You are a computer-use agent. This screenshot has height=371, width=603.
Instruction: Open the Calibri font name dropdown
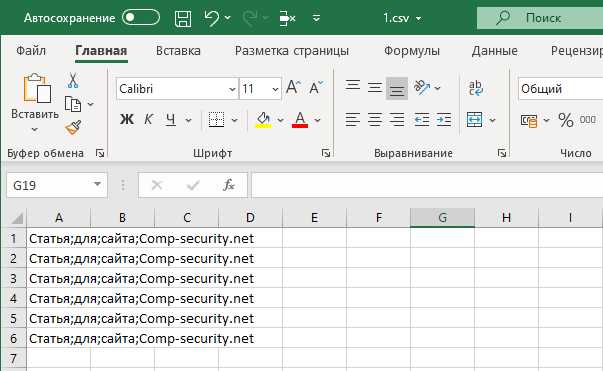click(232, 89)
